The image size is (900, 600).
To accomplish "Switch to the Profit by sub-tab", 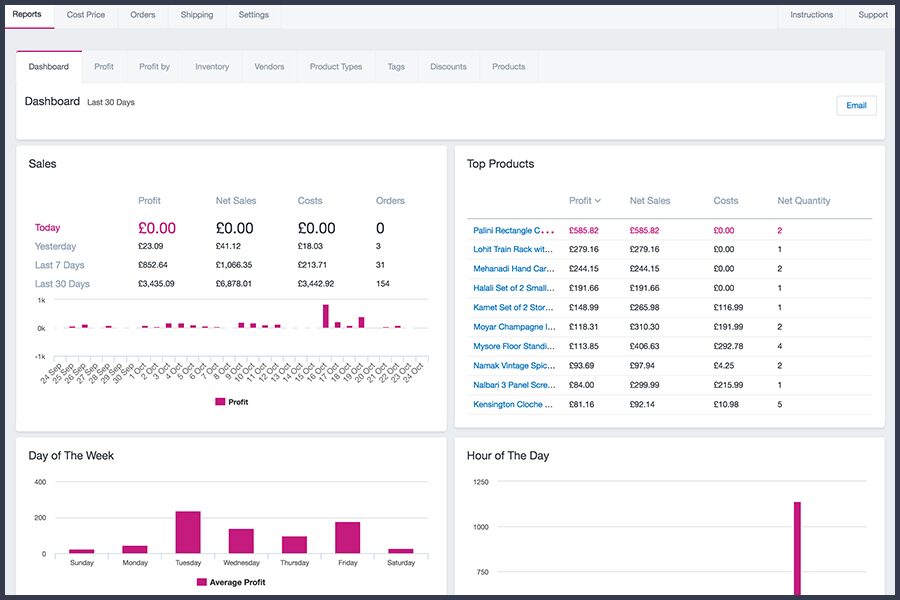I will point(154,67).
